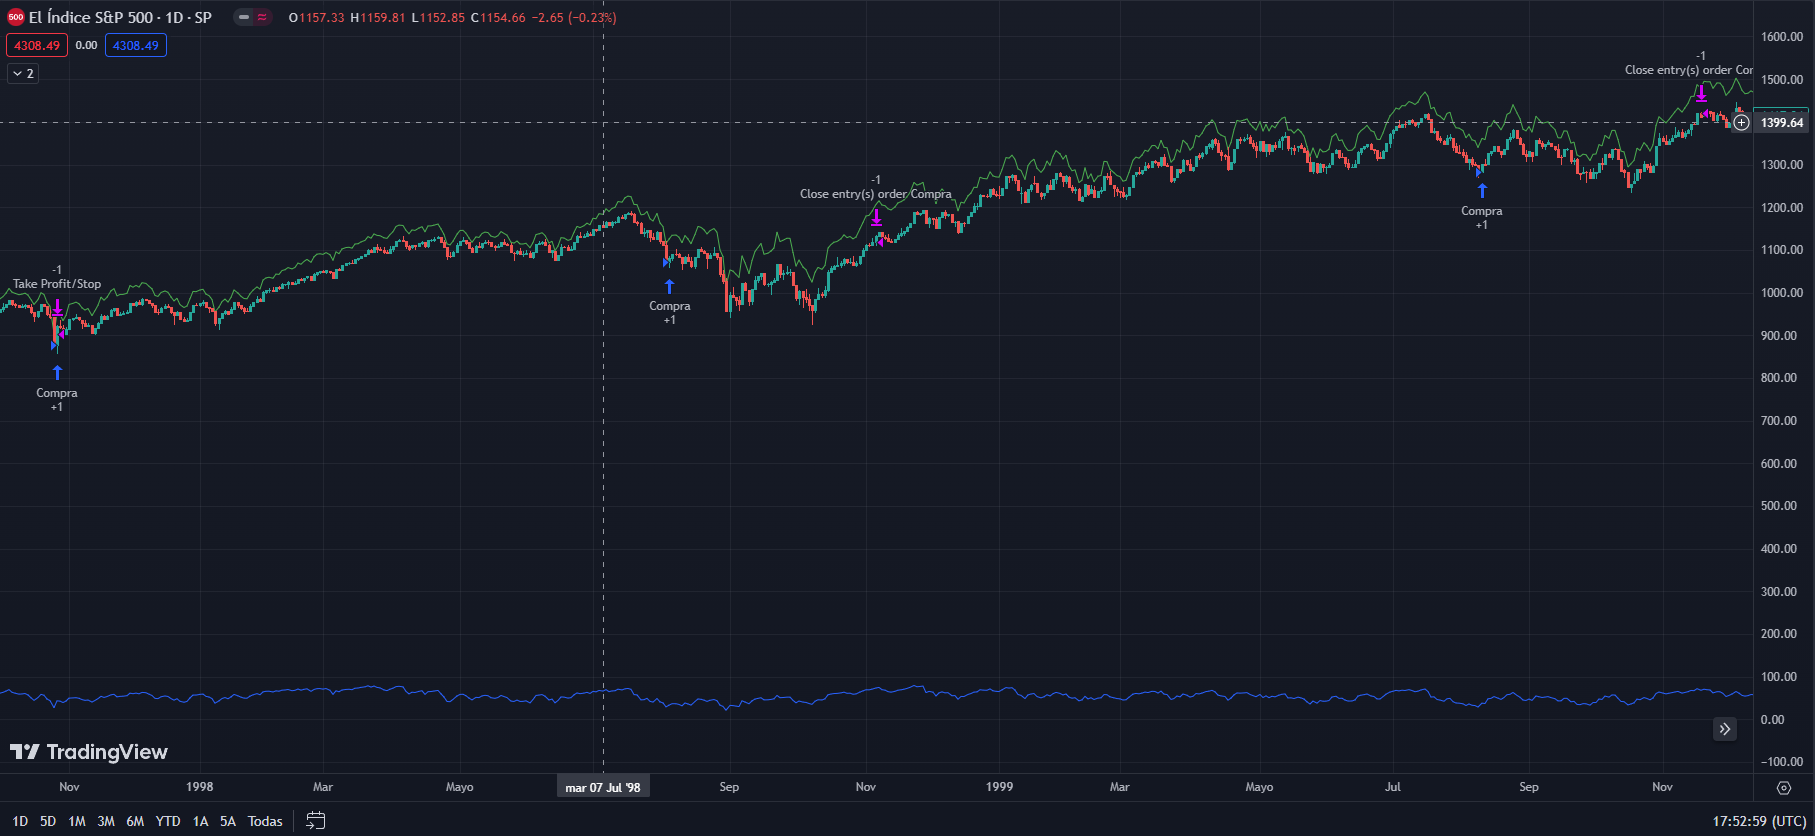Click the O1157.33 open value
Image resolution: width=1815 pixels, height=836 pixels.
click(316, 18)
